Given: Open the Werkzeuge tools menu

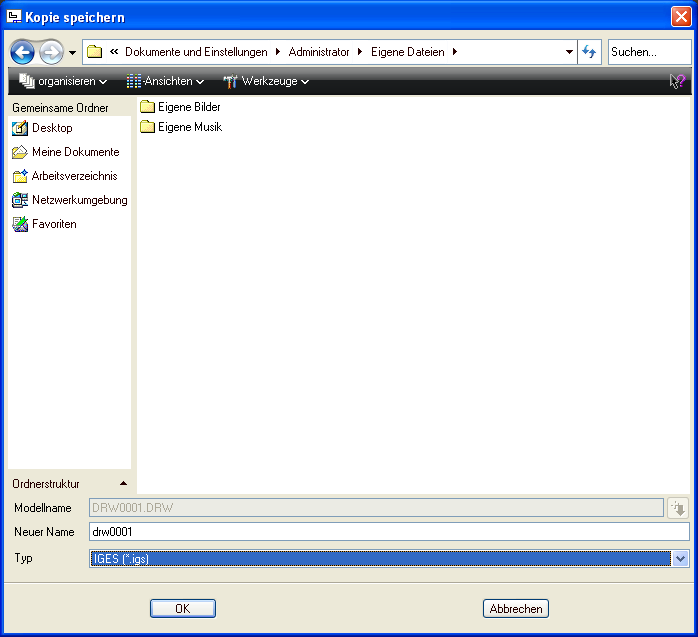Looking at the screenshot, I should (266, 82).
